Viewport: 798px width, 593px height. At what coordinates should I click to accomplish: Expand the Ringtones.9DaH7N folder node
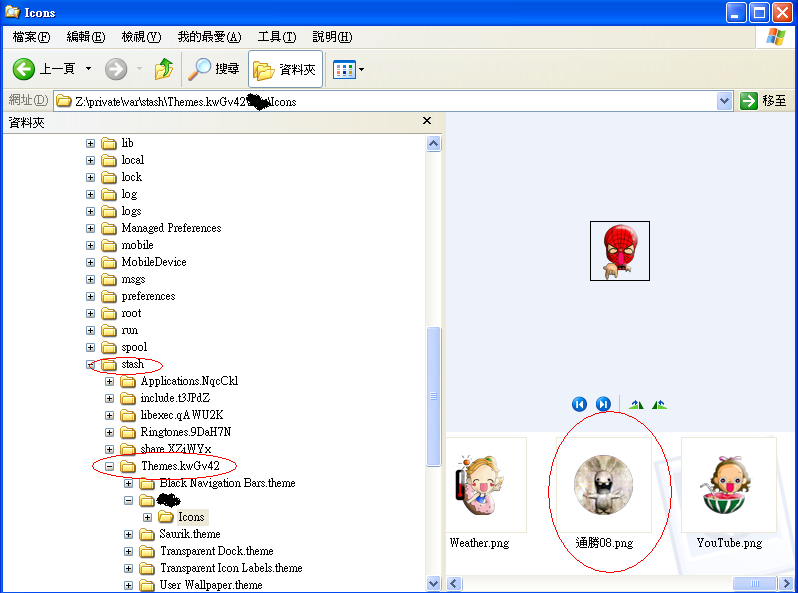[x=110, y=432]
